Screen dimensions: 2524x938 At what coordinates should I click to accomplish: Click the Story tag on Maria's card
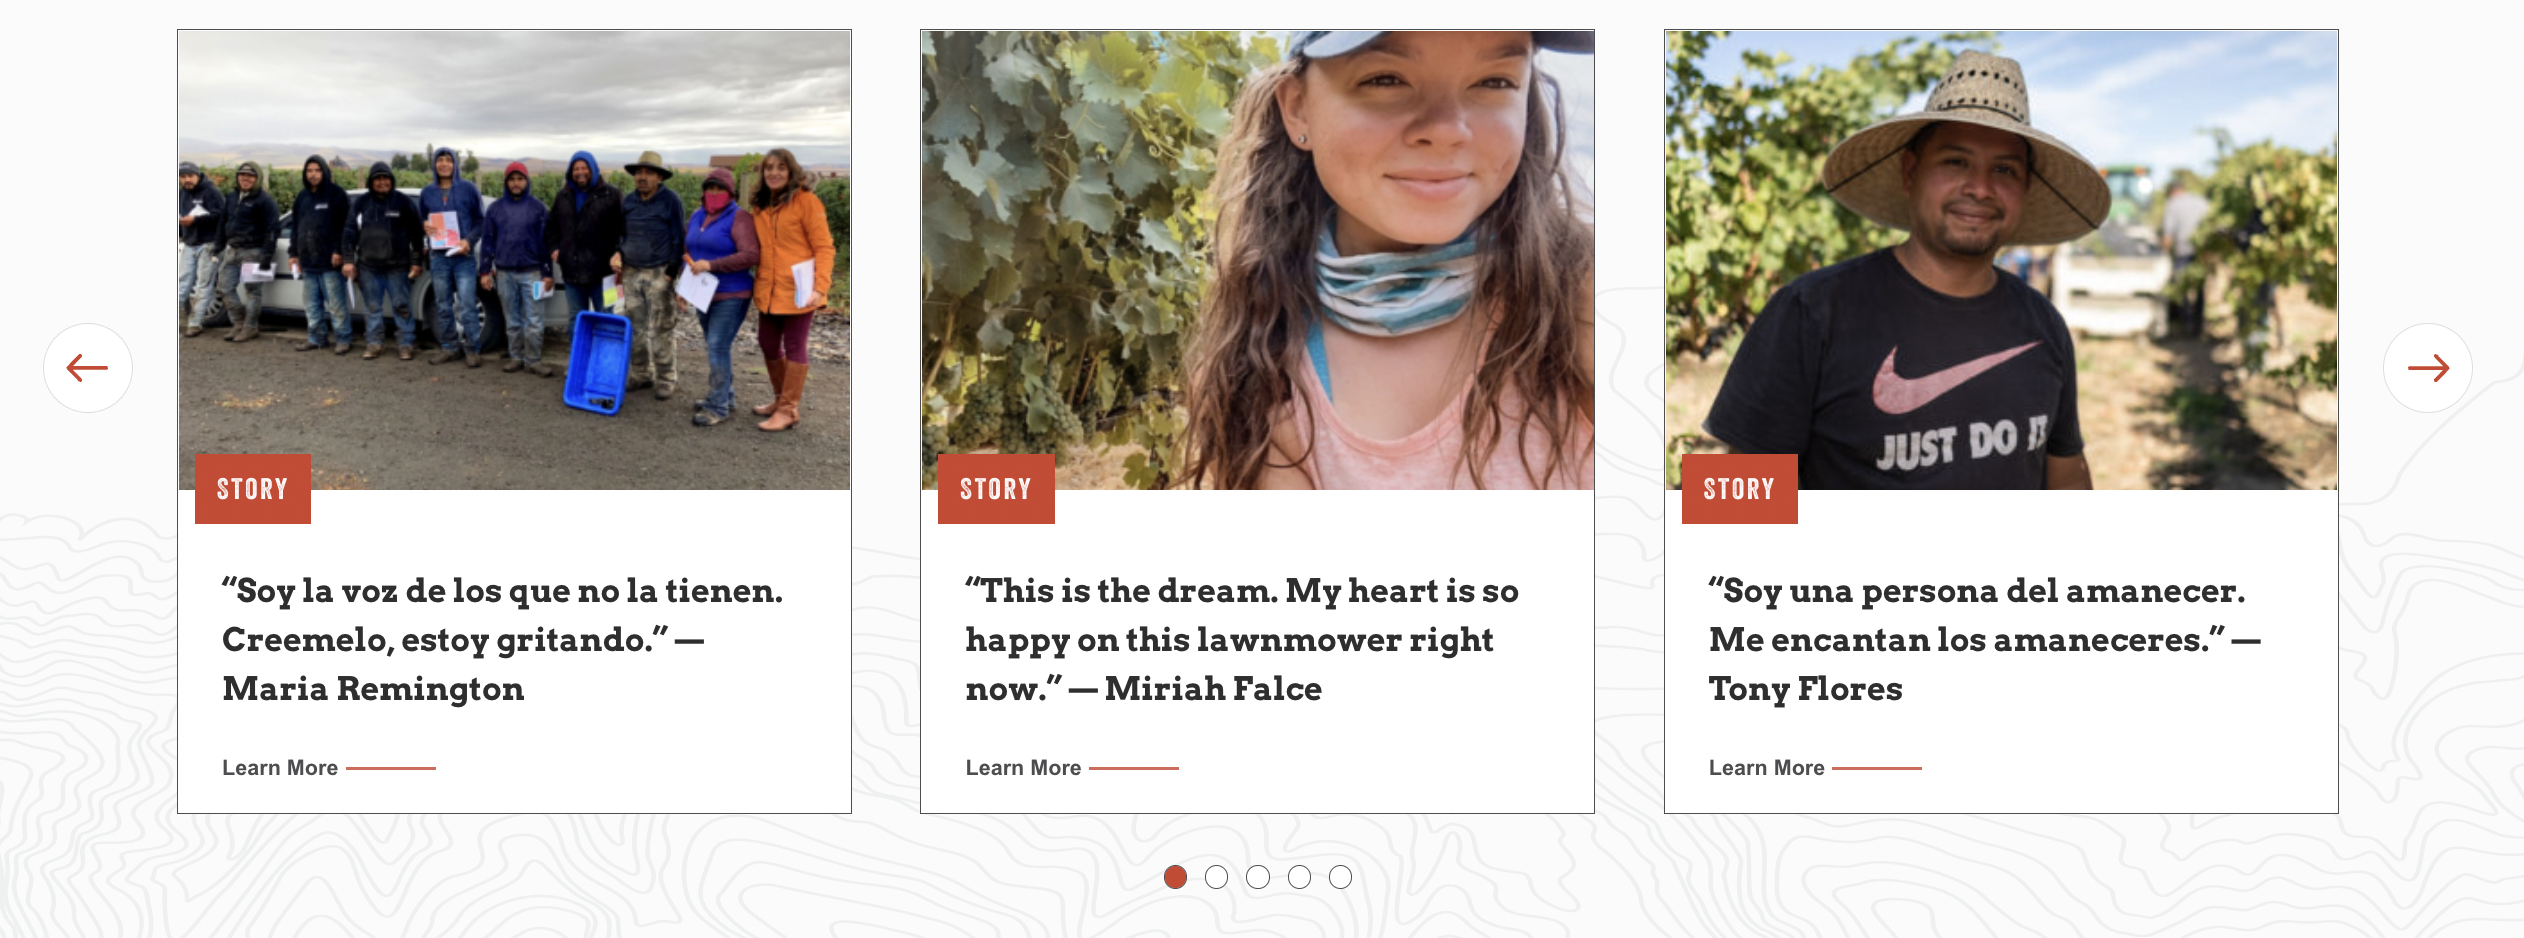pyautogui.click(x=252, y=489)
